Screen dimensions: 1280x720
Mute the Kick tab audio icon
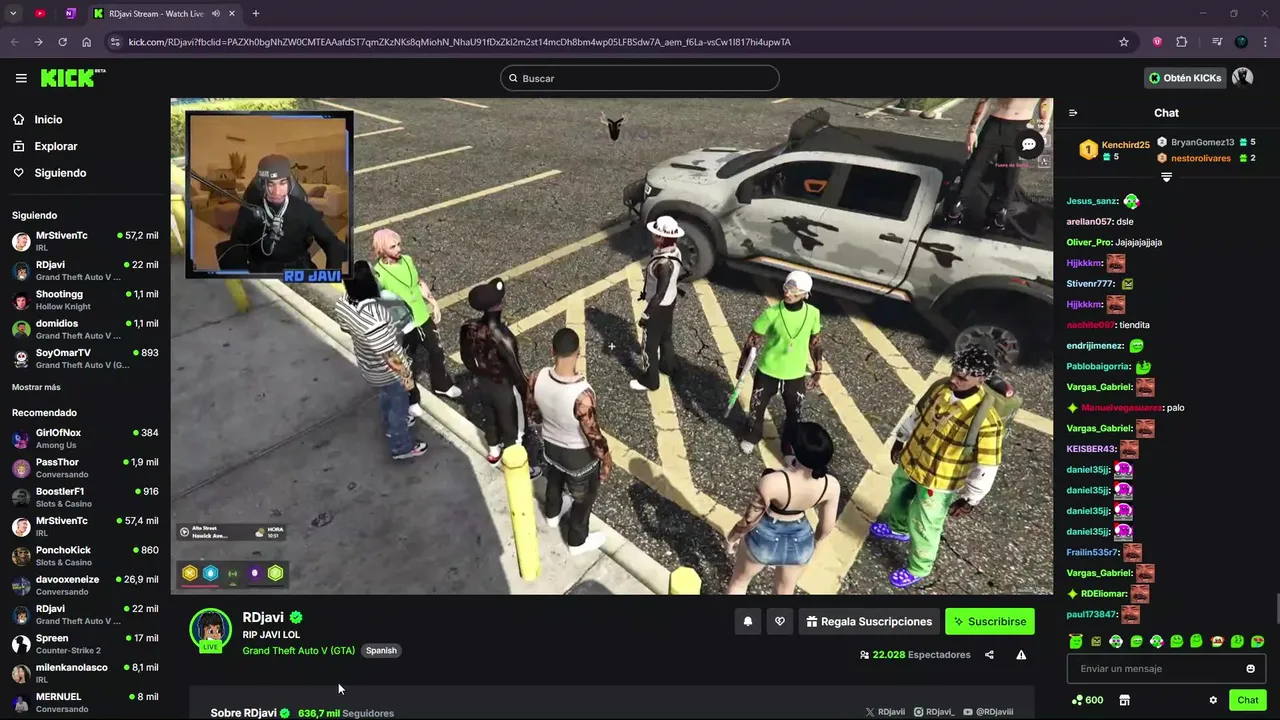[216, 14]
